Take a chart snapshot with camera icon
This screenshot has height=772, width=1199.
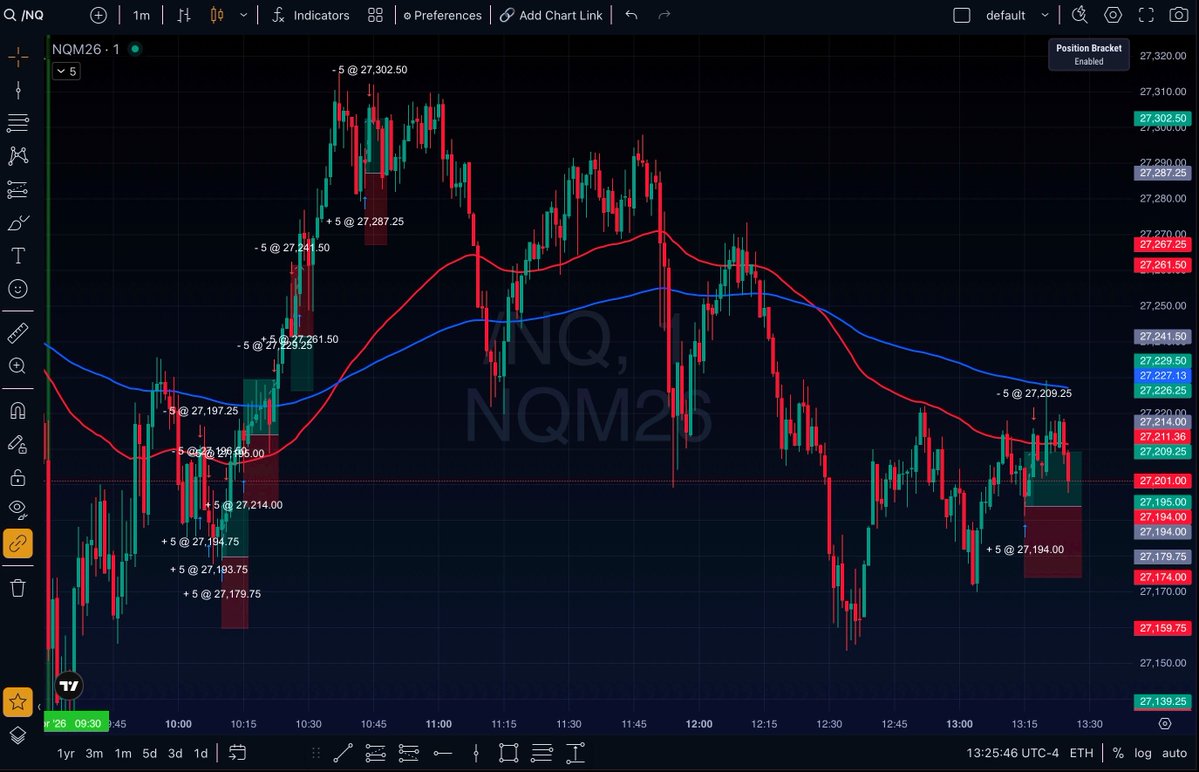[x=1179, y=15]
